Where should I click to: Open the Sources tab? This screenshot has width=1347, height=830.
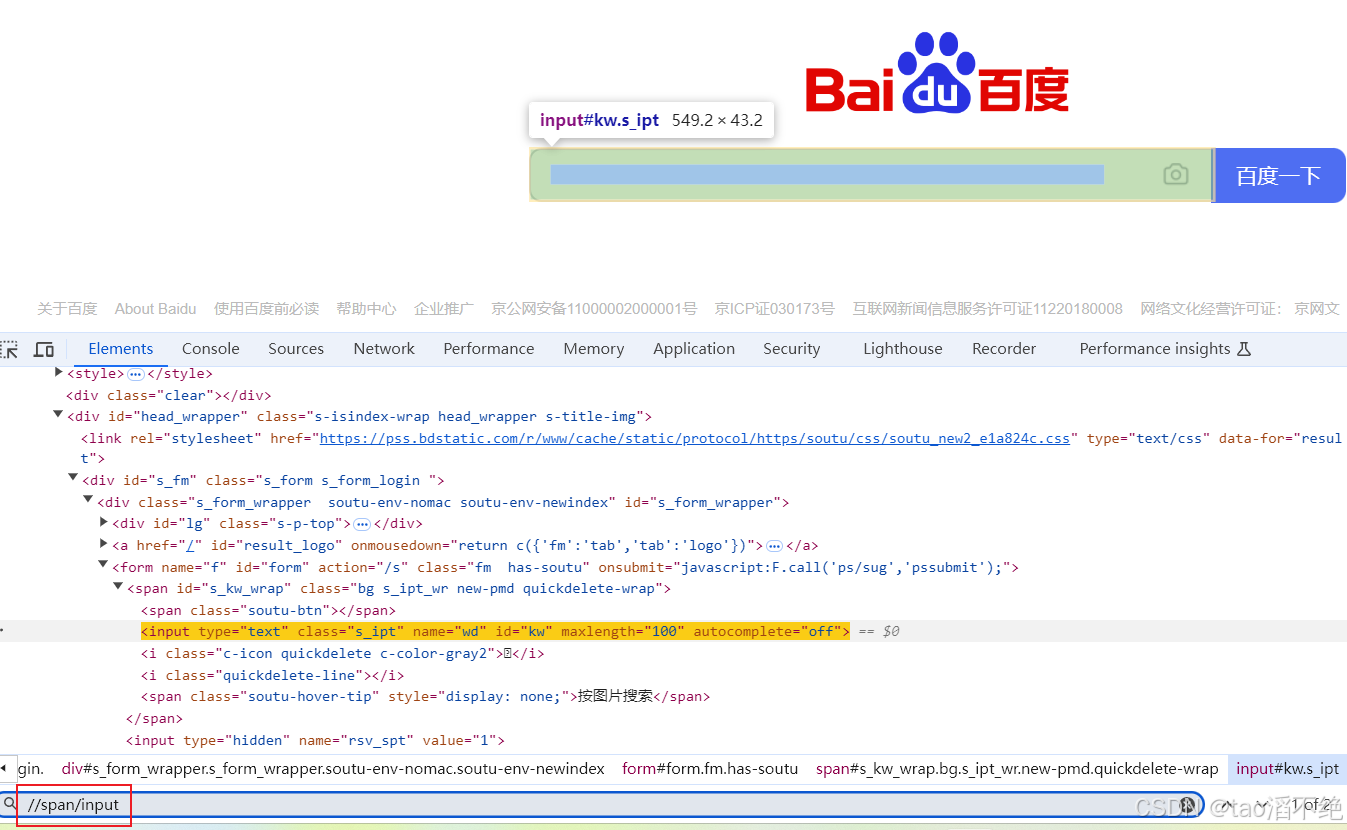296,349
